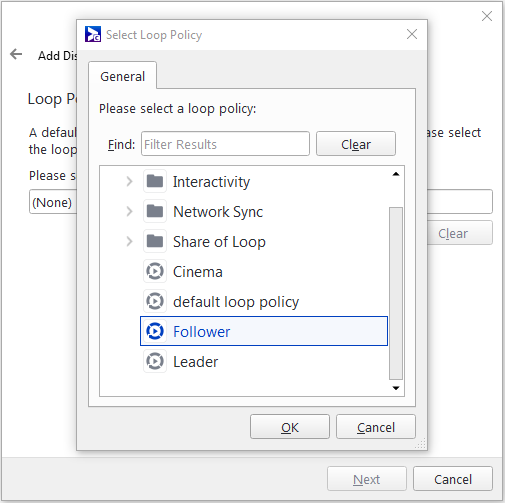Image resolution: width=505 pixels, height=503 pixels.
Task: Click the list scrollbar down arrow
Action: pyautogui.click(x=396, y=388)
